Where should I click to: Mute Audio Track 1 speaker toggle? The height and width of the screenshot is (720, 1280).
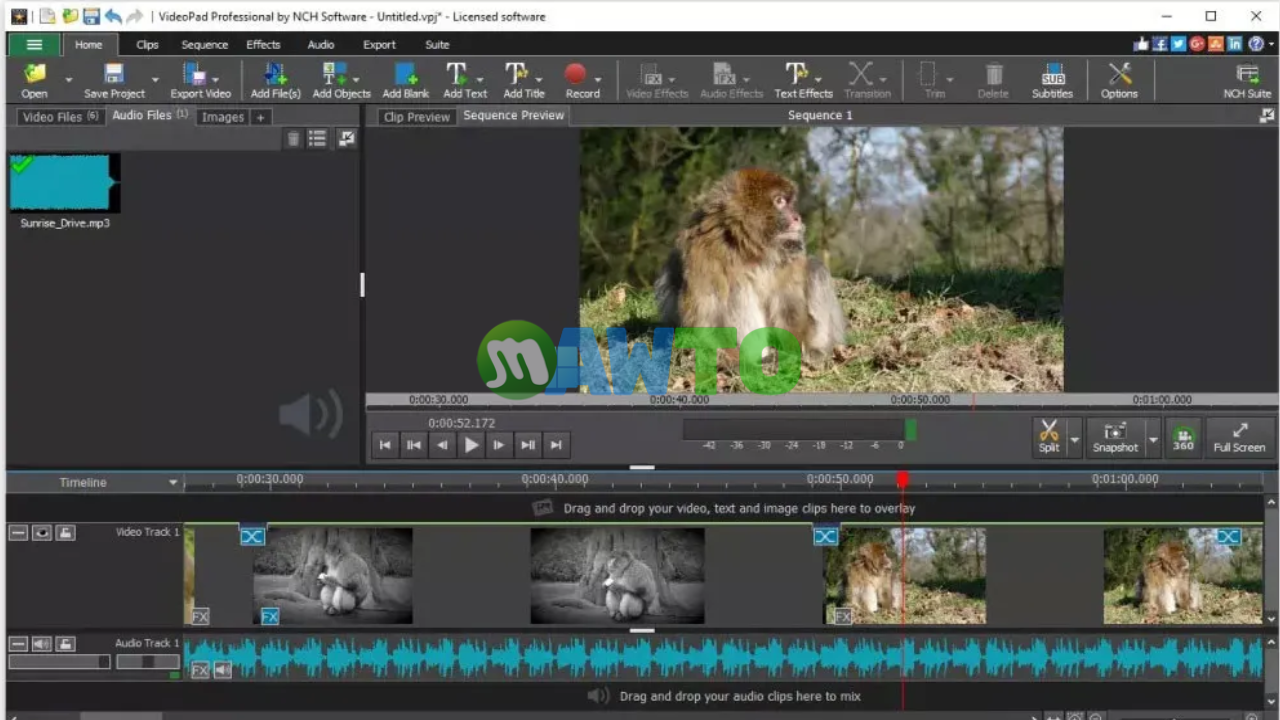[x=42, y=644]
